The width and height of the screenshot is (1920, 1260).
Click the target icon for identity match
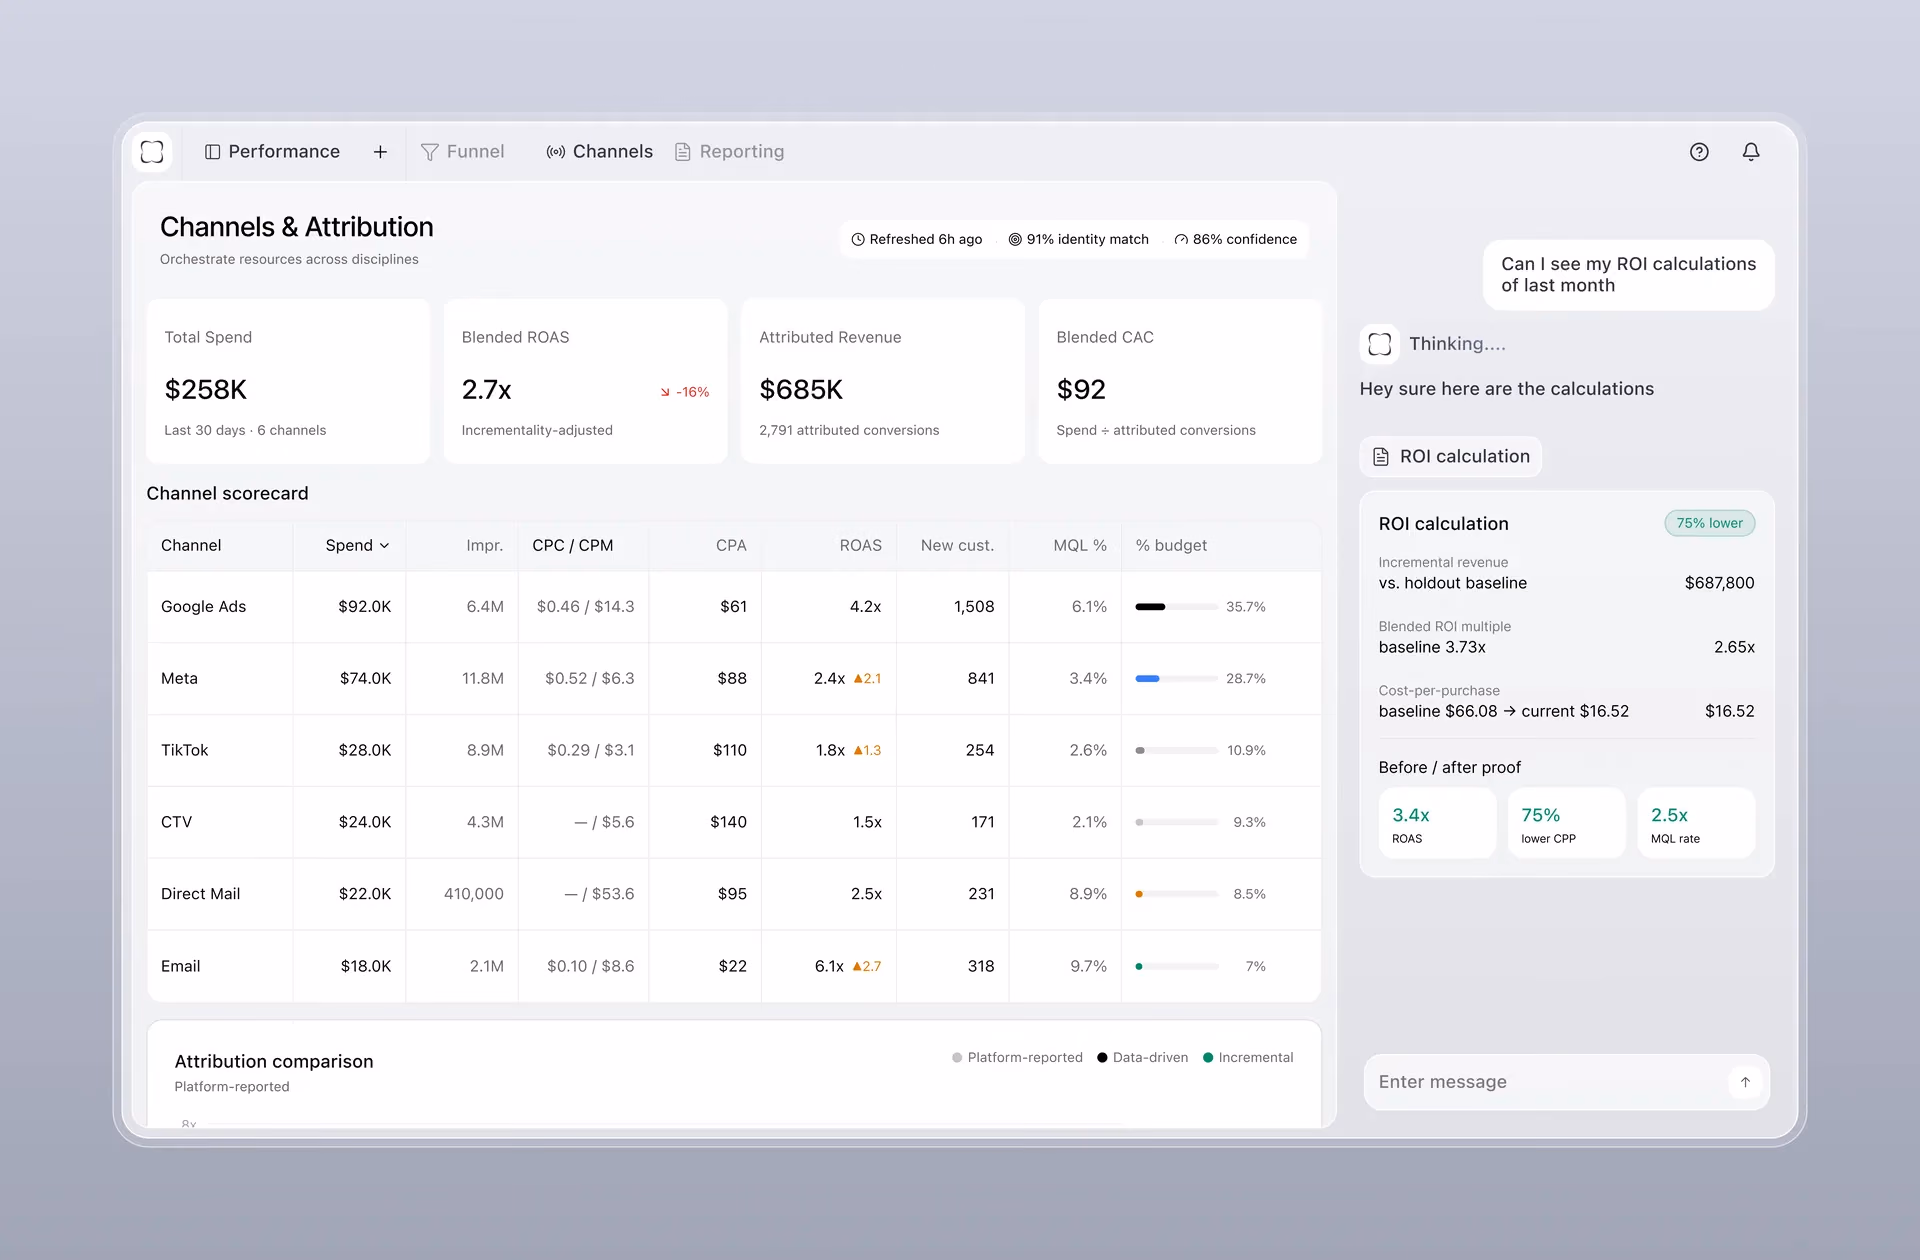coord(1015,240)
